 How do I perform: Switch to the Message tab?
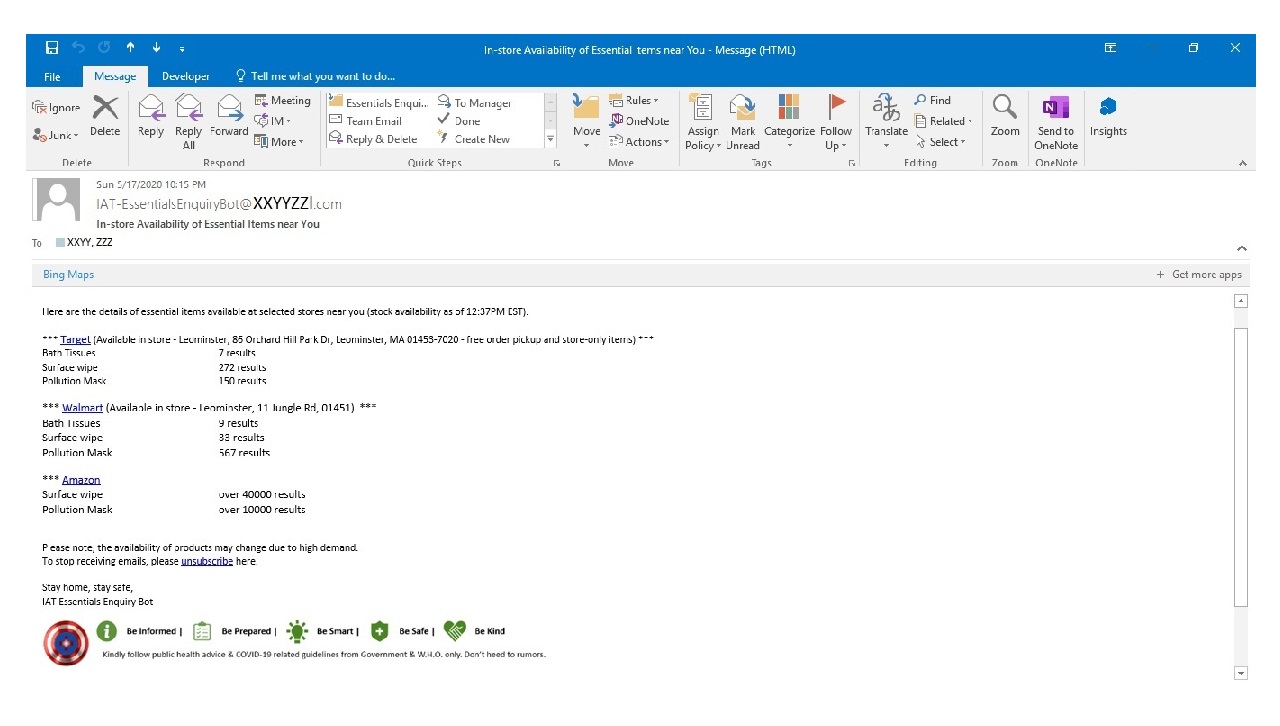115,76
